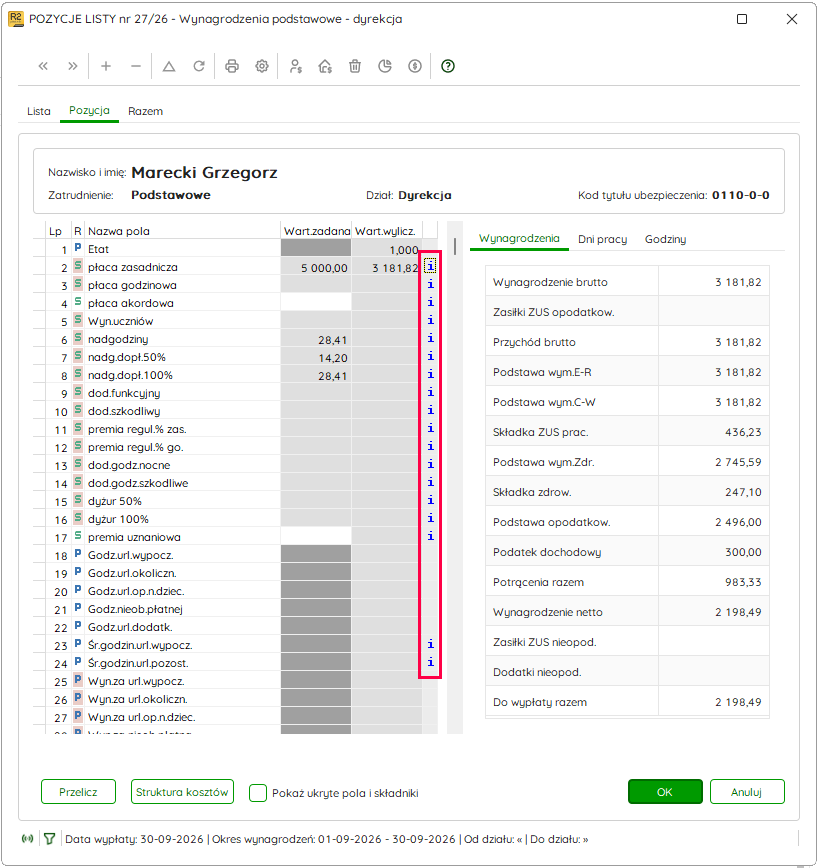This screenshot has width=818, height=868.
Task: Open settings with the gear icon
Action: click(262, 66)
